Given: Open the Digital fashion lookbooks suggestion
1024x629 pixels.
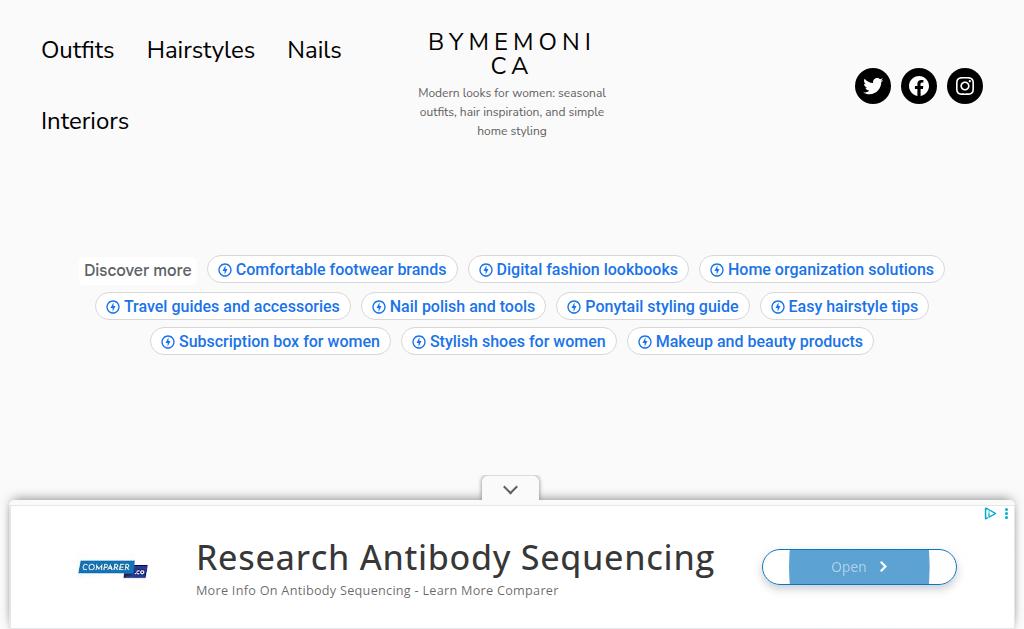Looking at the screenshot, I should tap(587, 270).
